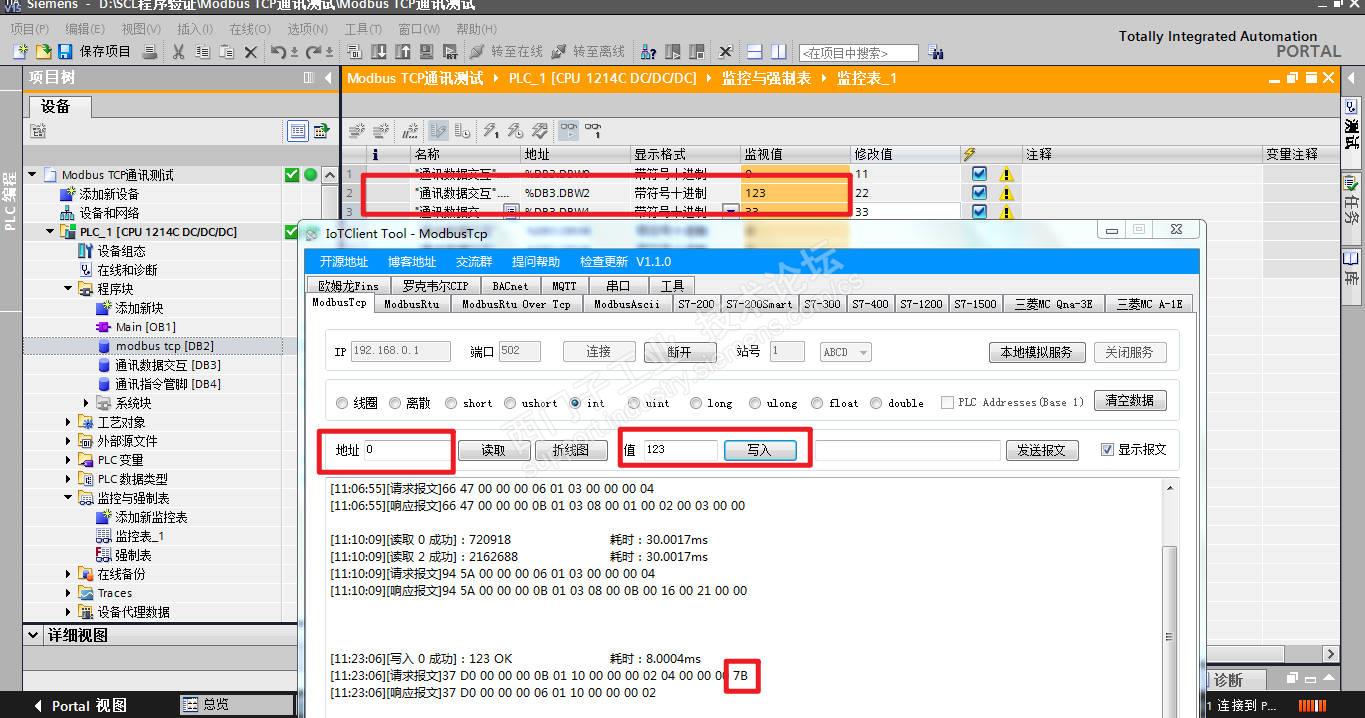
Task: Toggle the modify checkbox in DBW2 row
Action: [x=979, y=192]
